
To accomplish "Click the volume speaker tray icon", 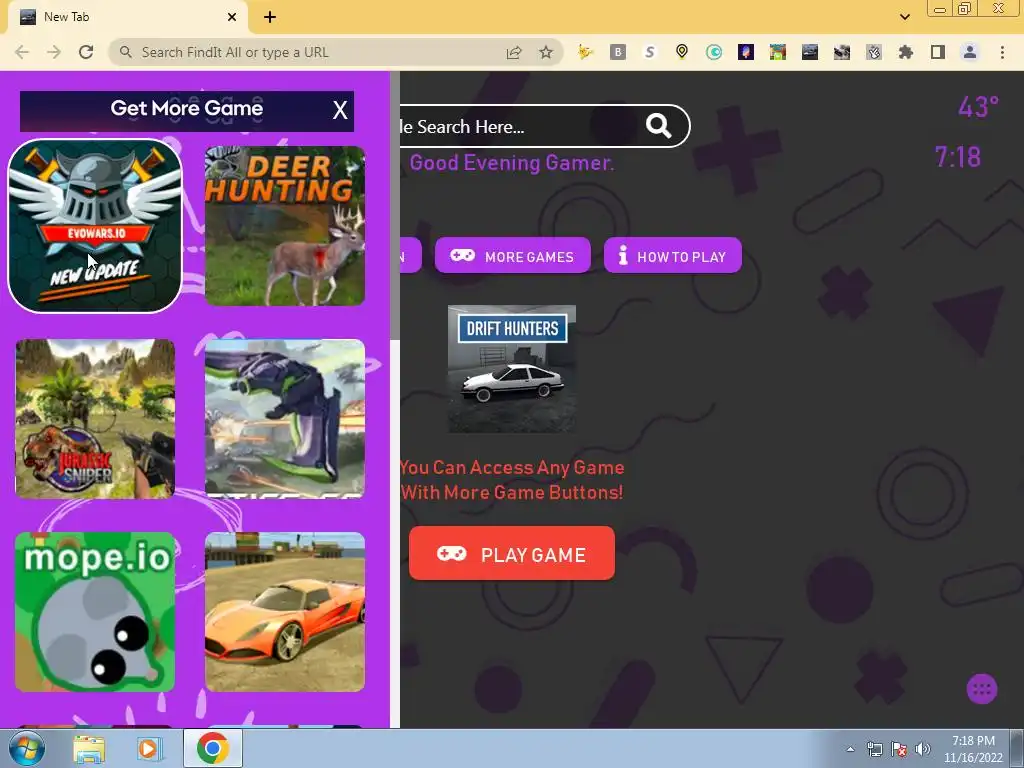I will pos(922,749).
